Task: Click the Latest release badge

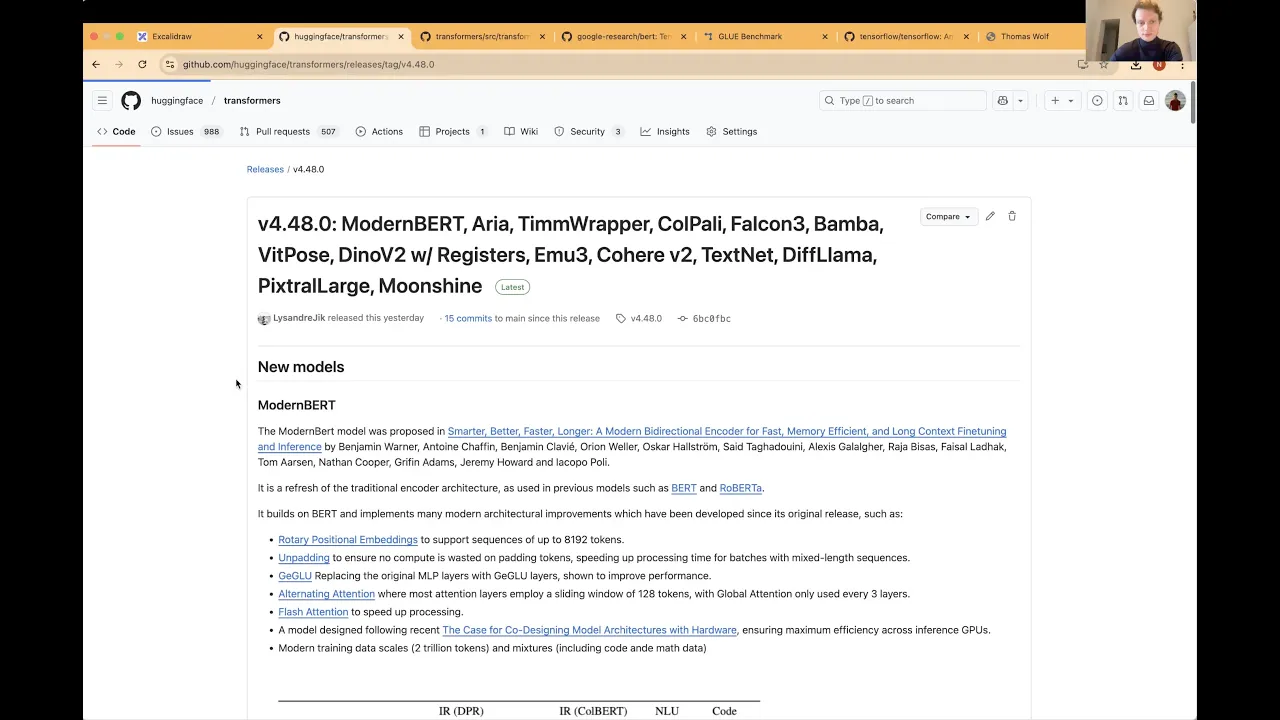Action: point(512,287)
